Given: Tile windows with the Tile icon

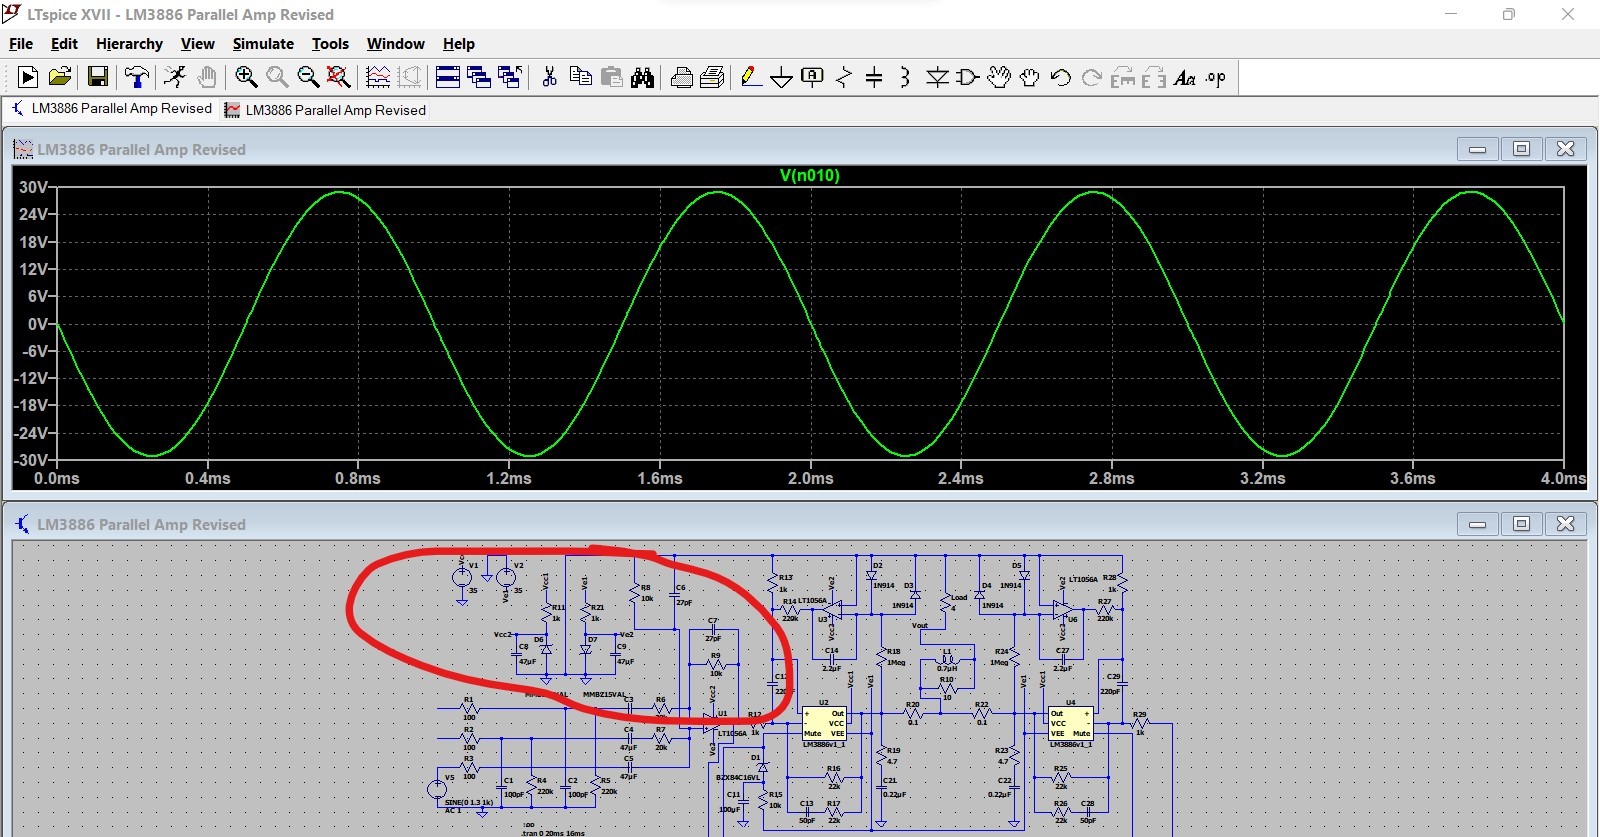Looking at the screenshot, I should coord(448,77).
